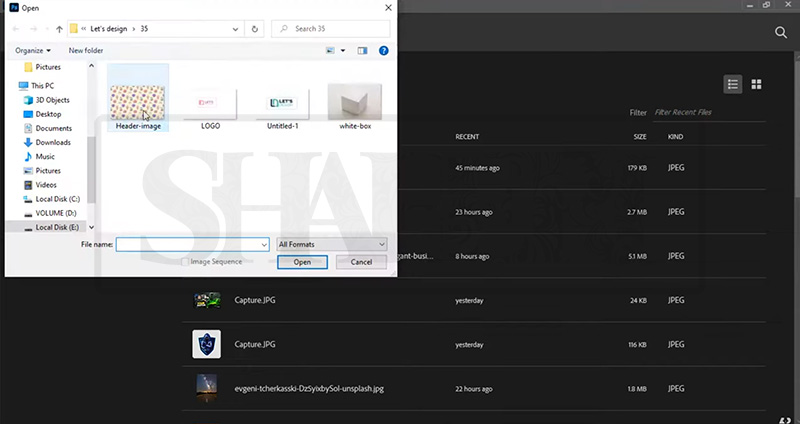Viewport: 800px width, 424px height.
Task: Open the Organize menu
Action: tap(32, 50)
